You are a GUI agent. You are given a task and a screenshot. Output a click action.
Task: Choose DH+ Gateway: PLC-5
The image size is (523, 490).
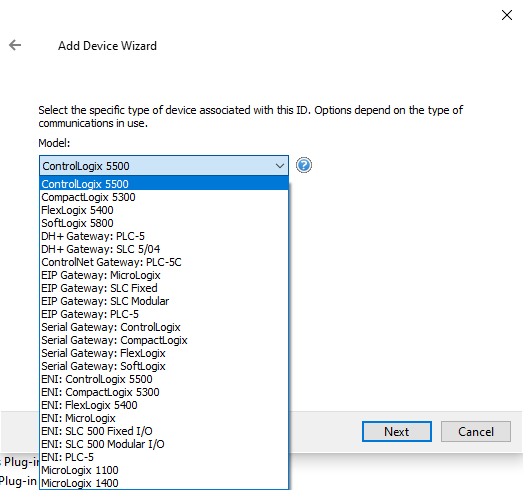[x=164, y=236]
